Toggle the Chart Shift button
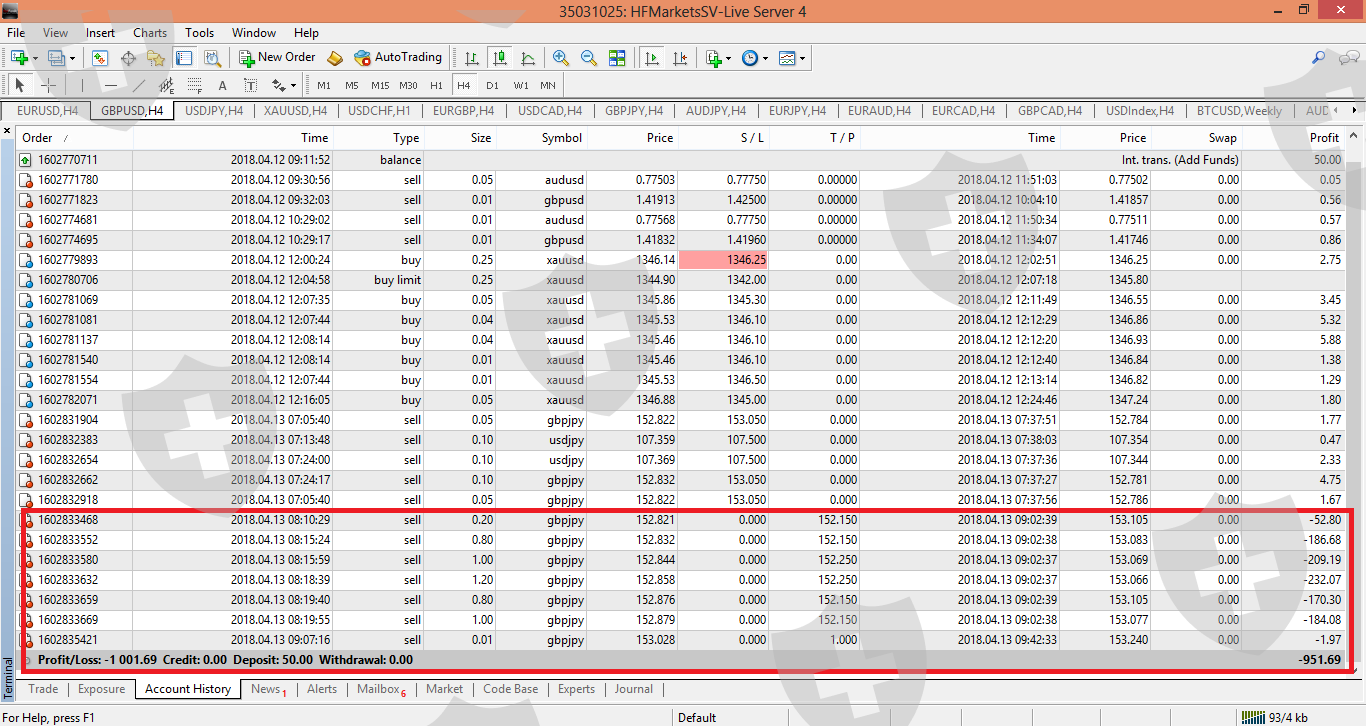 pos(681,58)
